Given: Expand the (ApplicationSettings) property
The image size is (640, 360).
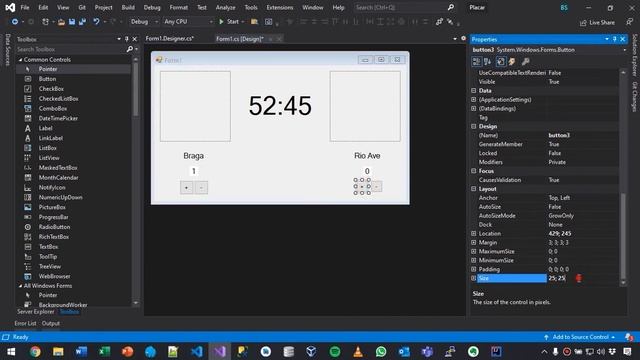Looking at the screenshot, I should pos(473,100).
